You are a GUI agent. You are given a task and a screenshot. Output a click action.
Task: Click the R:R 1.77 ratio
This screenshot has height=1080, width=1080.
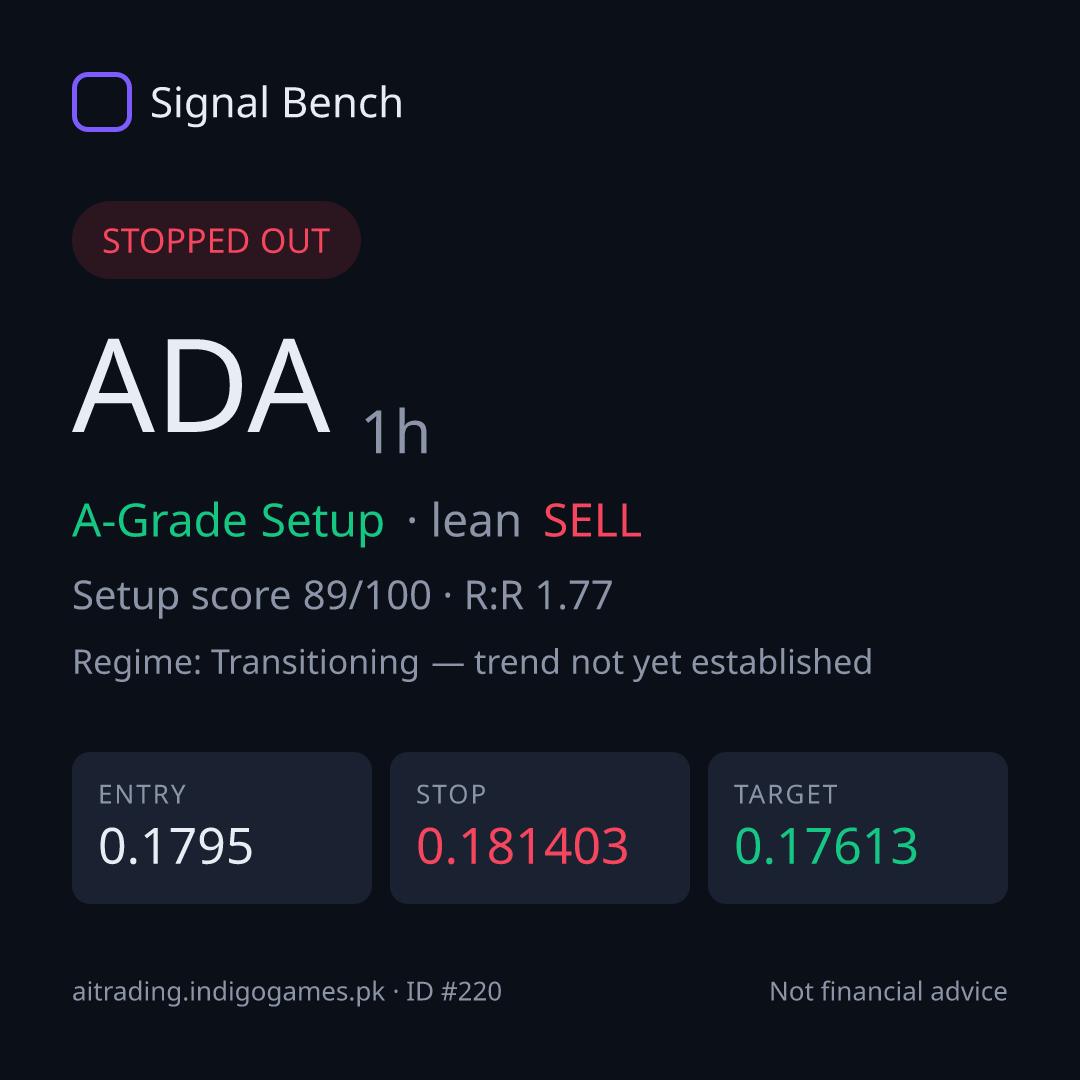(x=539, y=595)
